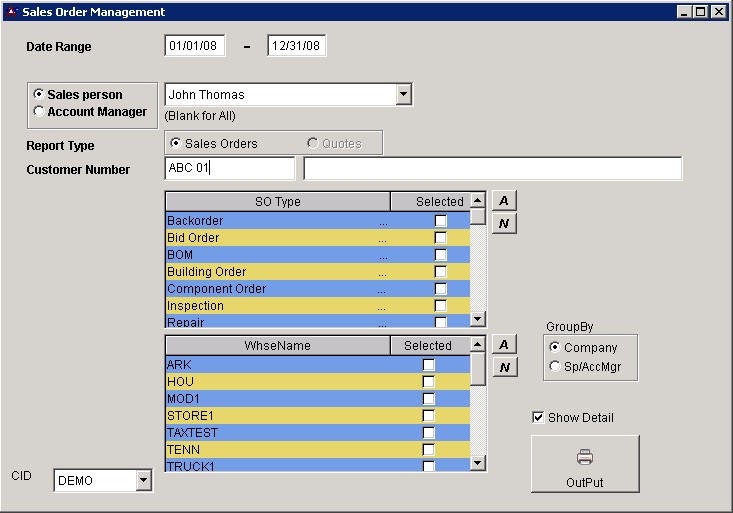Viewport: 733px width, 513px height.
Task: Expand the CID DEMO dropdown
Action: tap(143, 481)
